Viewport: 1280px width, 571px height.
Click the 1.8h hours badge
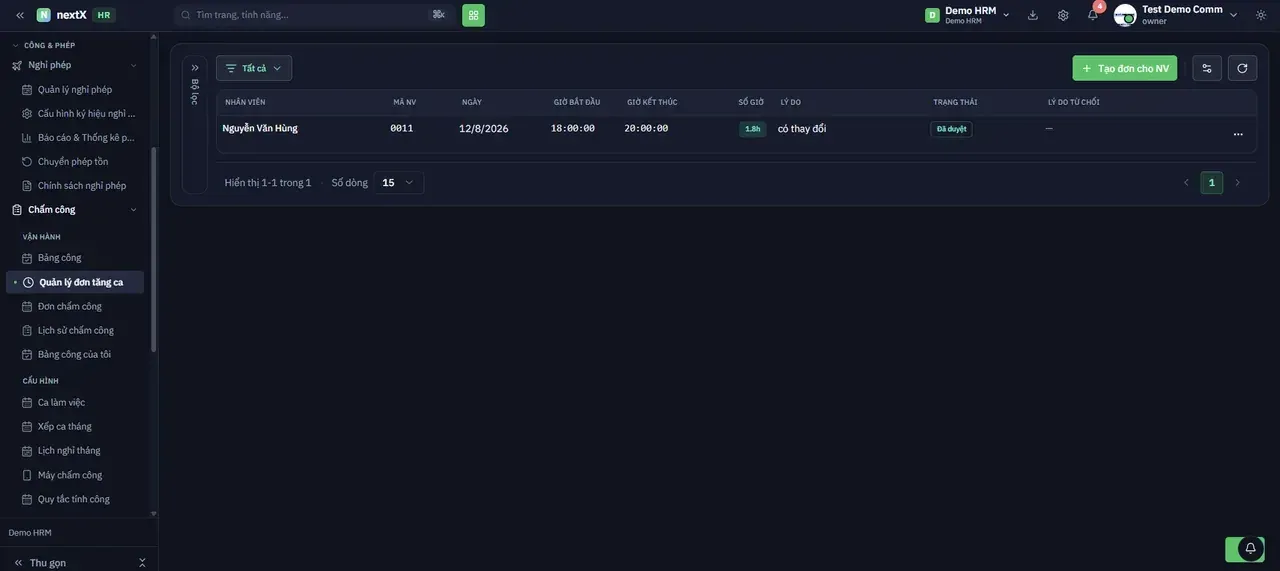click(752, 129)
